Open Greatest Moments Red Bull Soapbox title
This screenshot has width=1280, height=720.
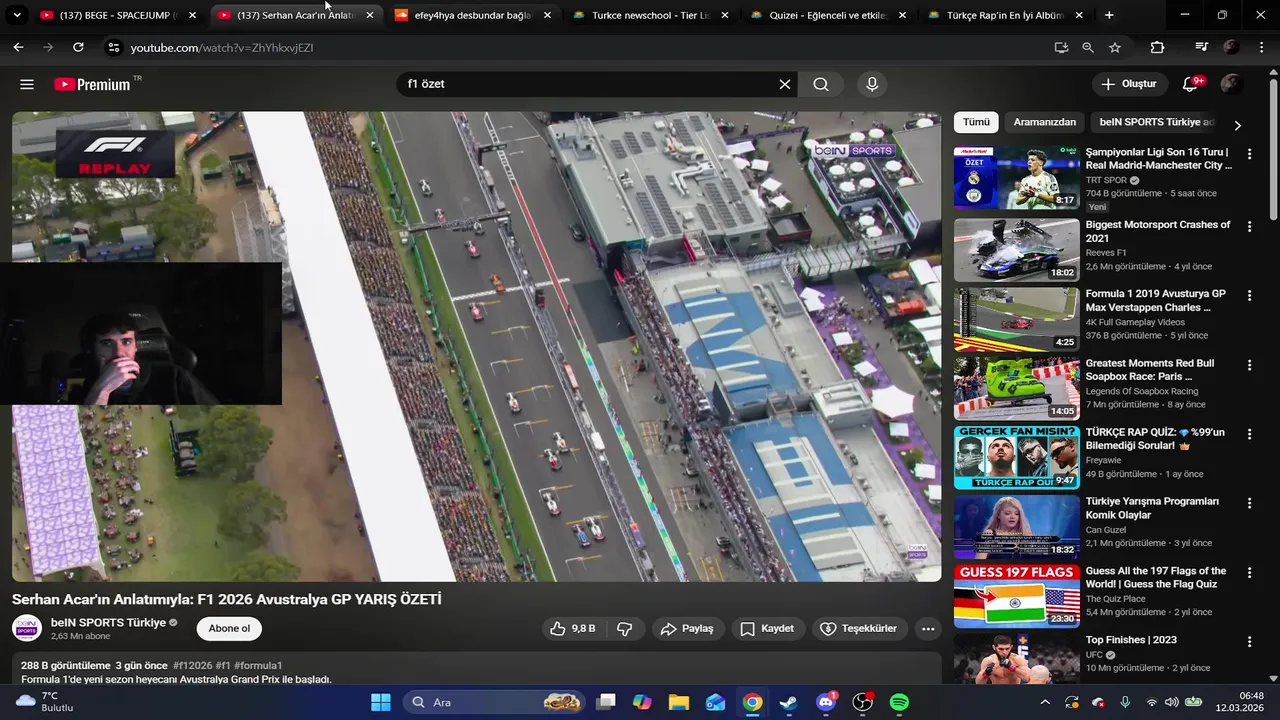coord(1150,370)
